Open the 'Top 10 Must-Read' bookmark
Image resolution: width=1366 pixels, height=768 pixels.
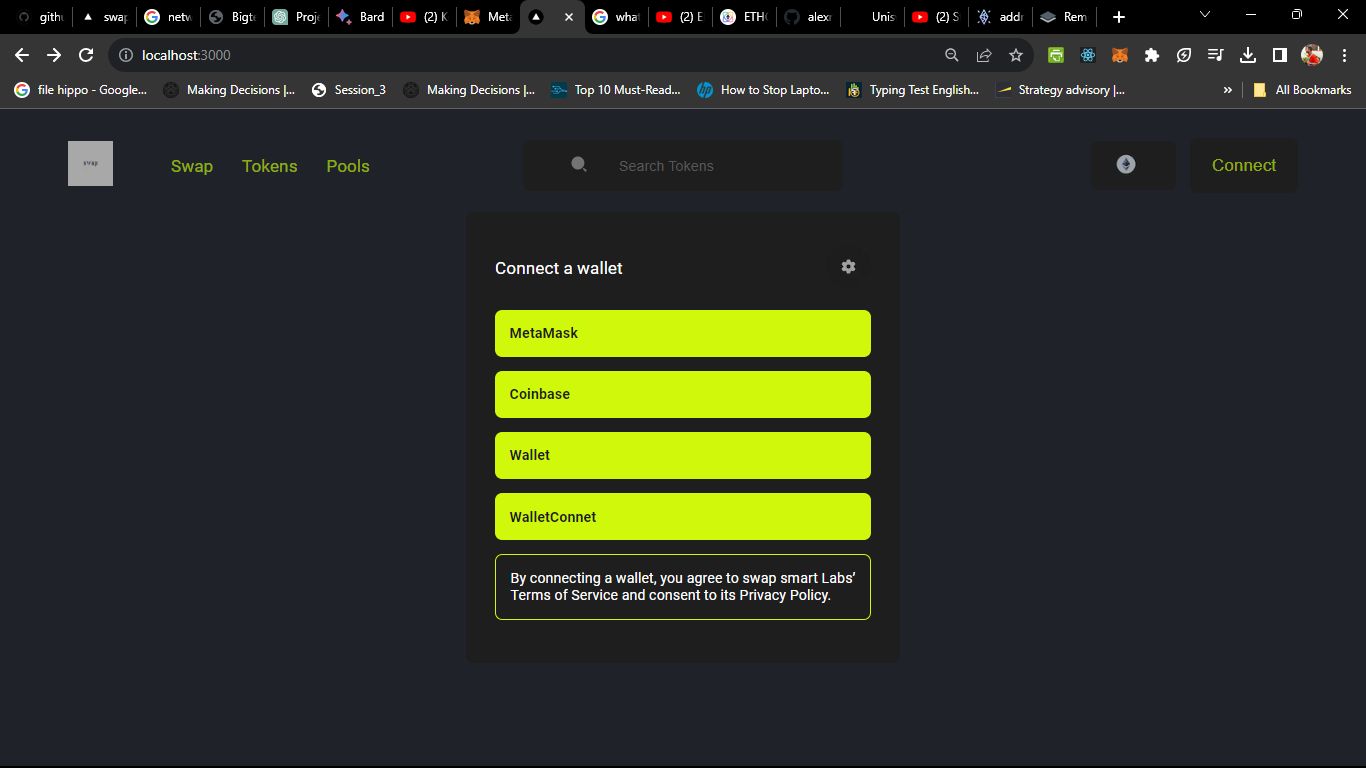(616, 90)
